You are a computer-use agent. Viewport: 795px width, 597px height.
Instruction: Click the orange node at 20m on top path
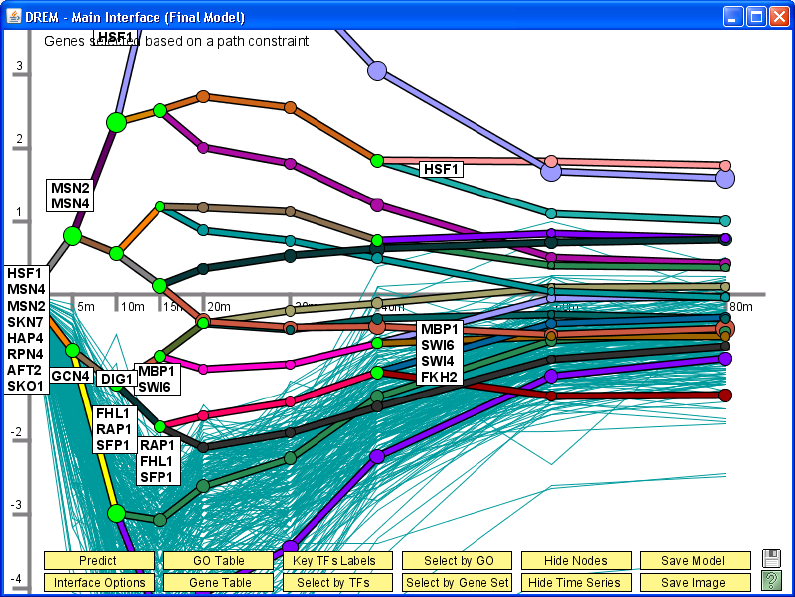(203, 96)
